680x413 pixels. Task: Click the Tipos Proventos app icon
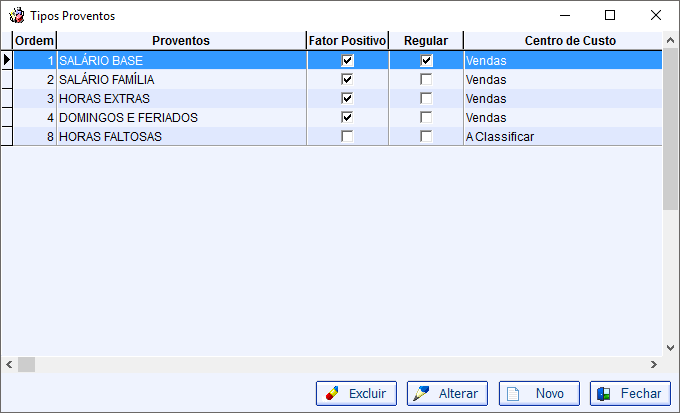coord(17,16)
